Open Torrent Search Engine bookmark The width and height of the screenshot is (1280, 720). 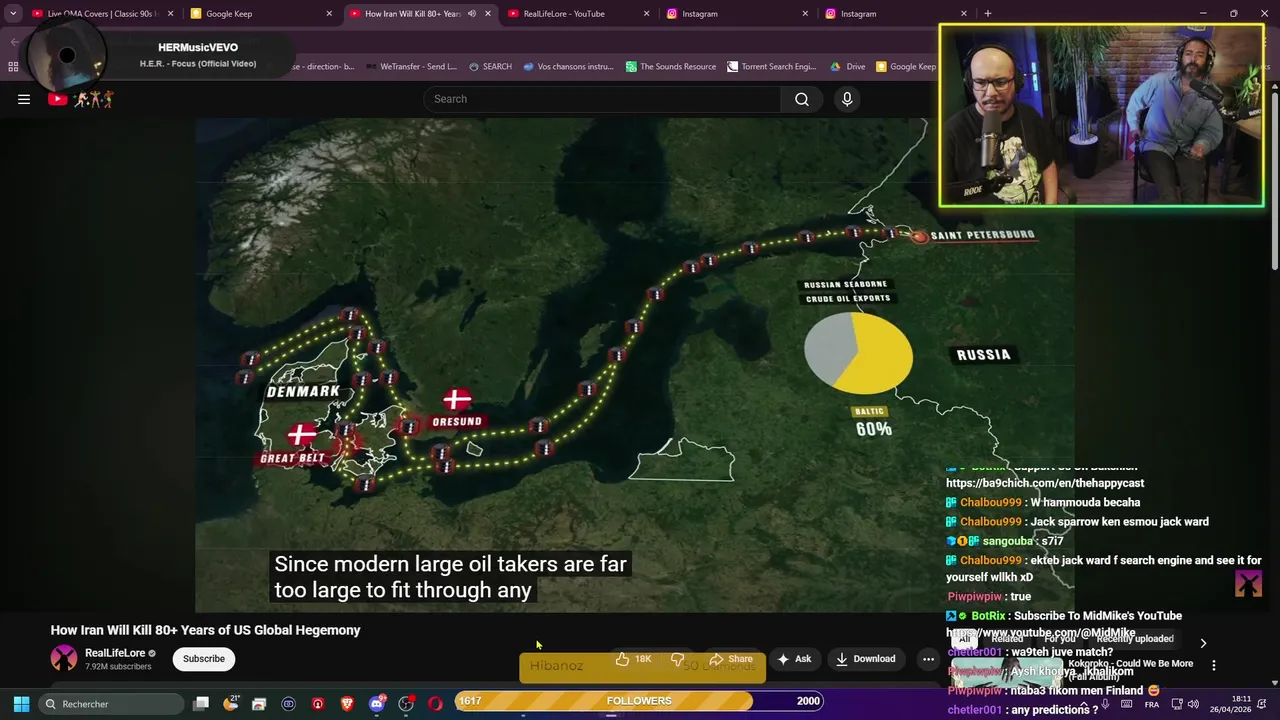pos(772,67)
